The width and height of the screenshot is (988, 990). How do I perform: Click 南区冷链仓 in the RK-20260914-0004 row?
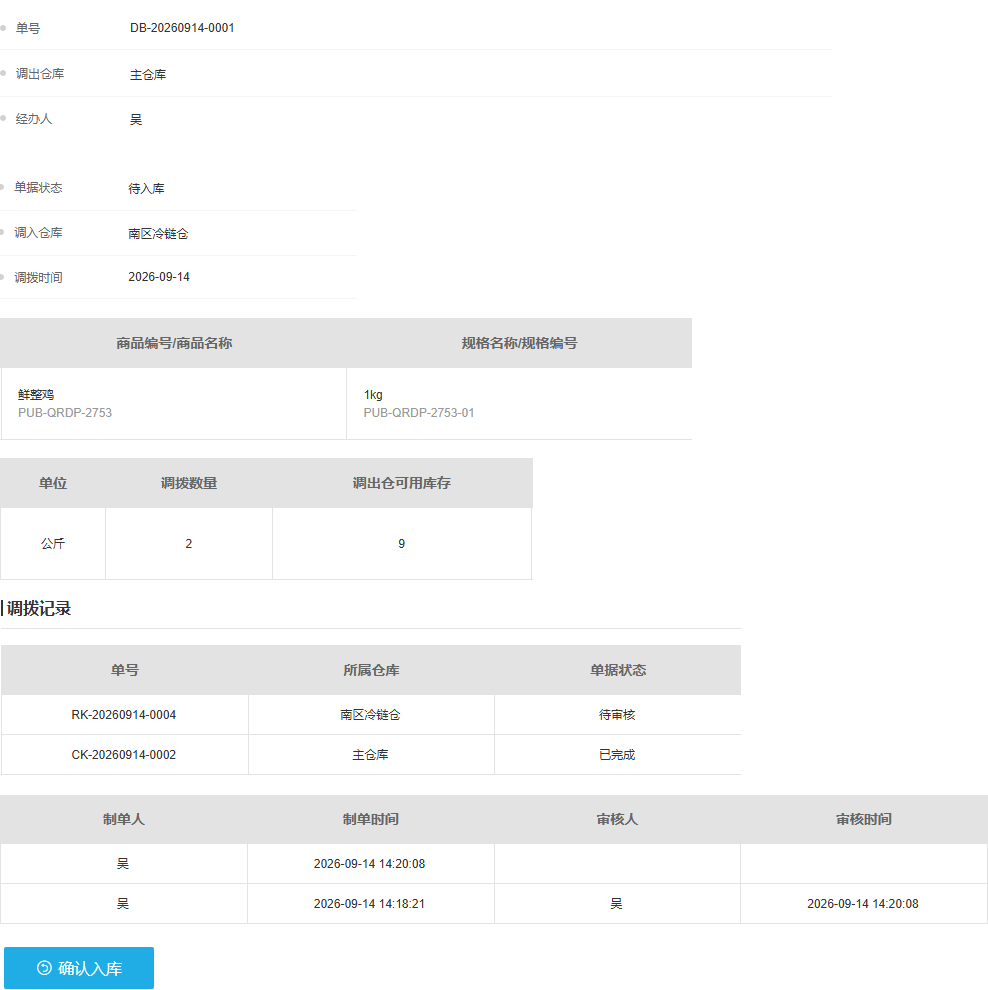[371, 715]
